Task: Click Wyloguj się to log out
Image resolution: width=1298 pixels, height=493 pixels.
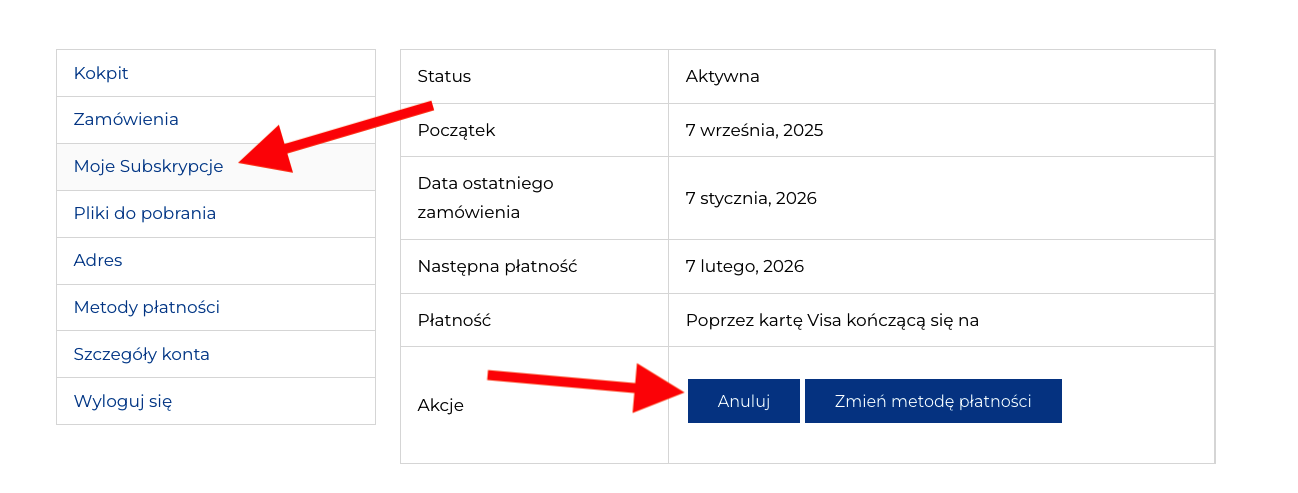Action: pos(123,401)
